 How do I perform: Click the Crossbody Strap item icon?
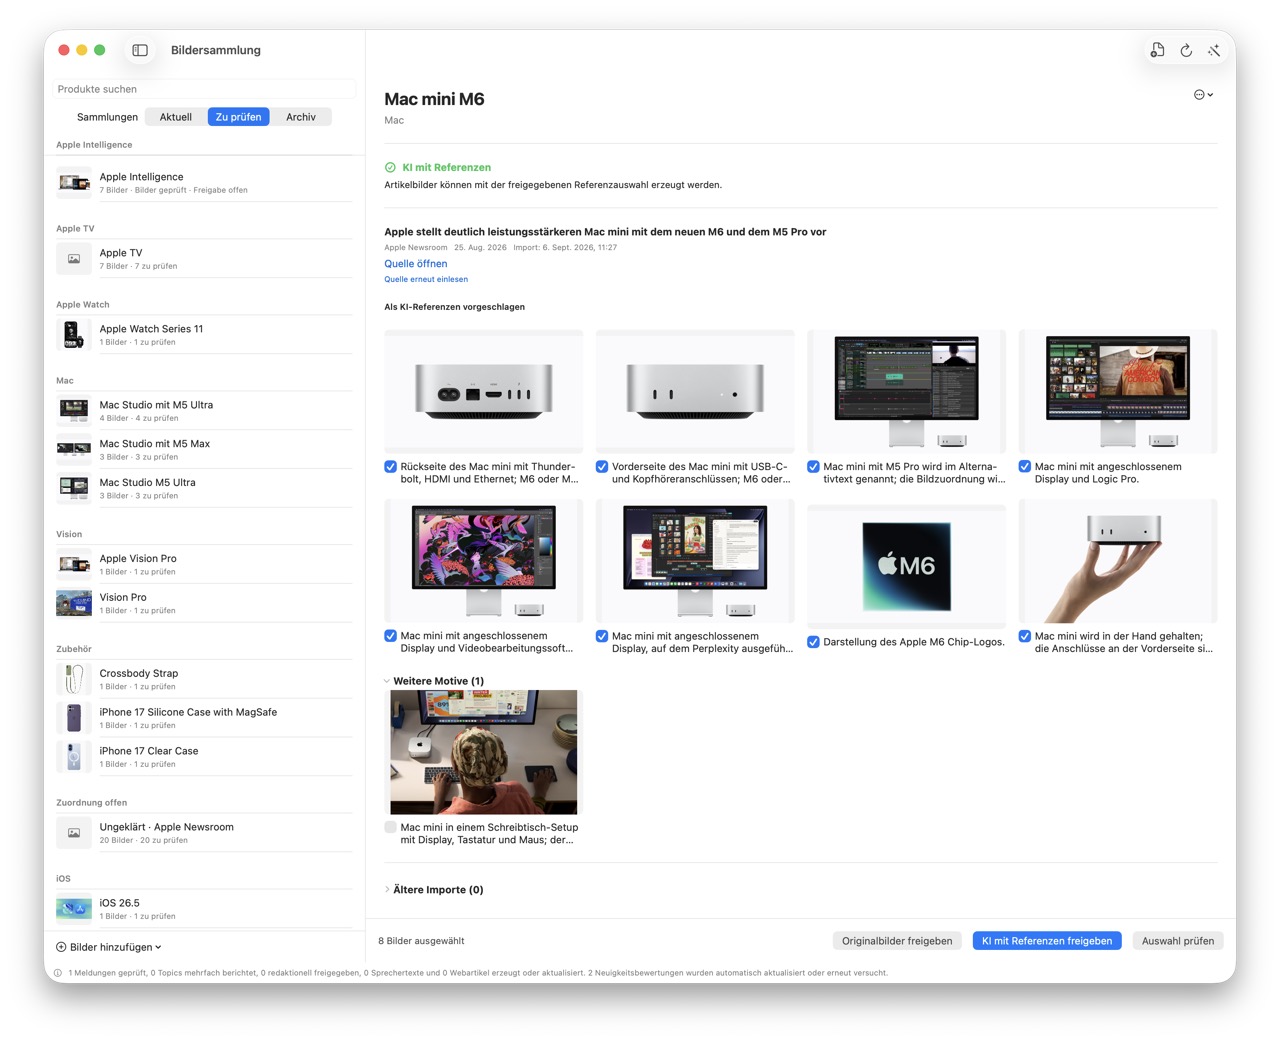click(74, 679)
